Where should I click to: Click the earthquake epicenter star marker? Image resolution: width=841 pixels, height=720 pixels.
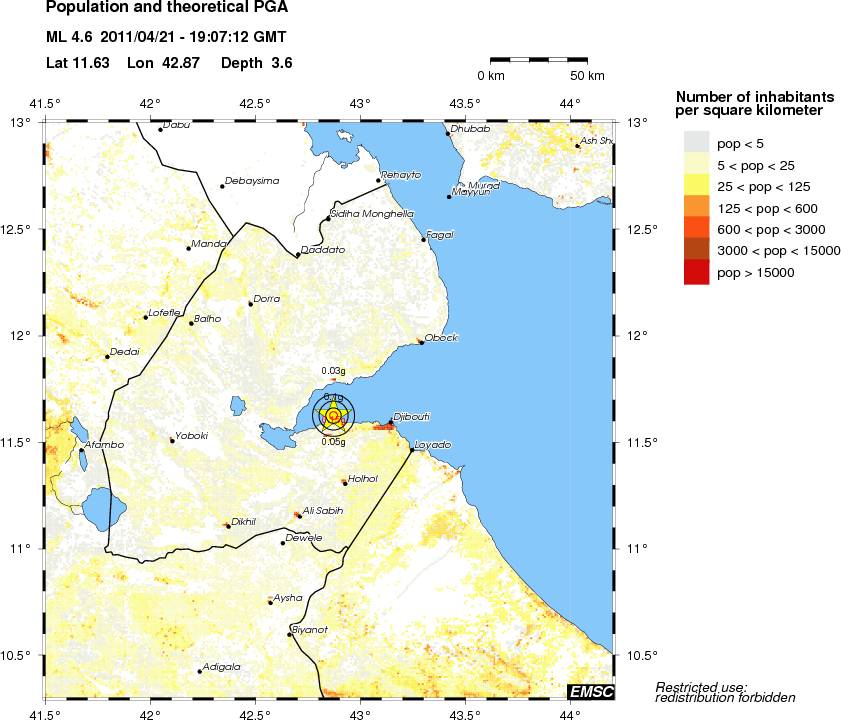click(333, 415)
